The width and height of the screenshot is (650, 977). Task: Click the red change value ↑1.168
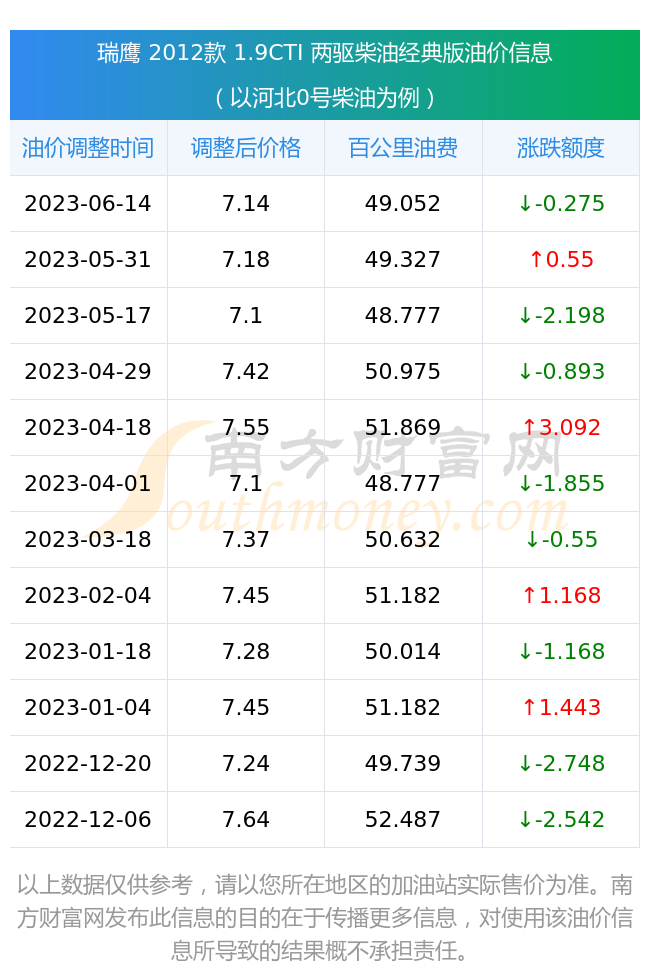(562, 596)
